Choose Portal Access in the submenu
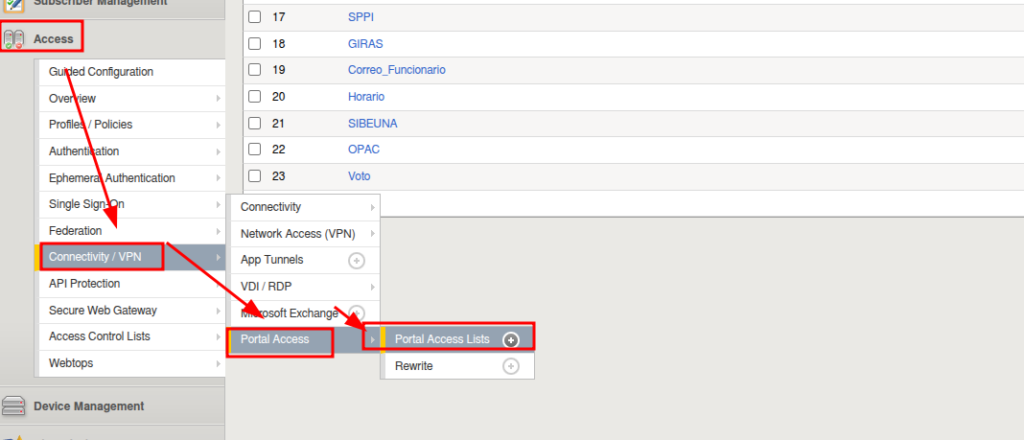Screen dimensions: 1024x440 click(x=275, y=339)
